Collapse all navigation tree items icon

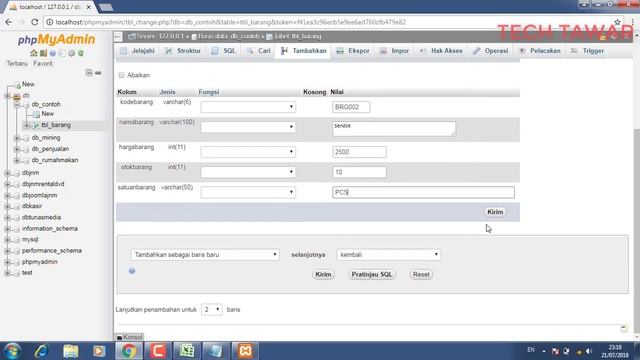(89, 73)
